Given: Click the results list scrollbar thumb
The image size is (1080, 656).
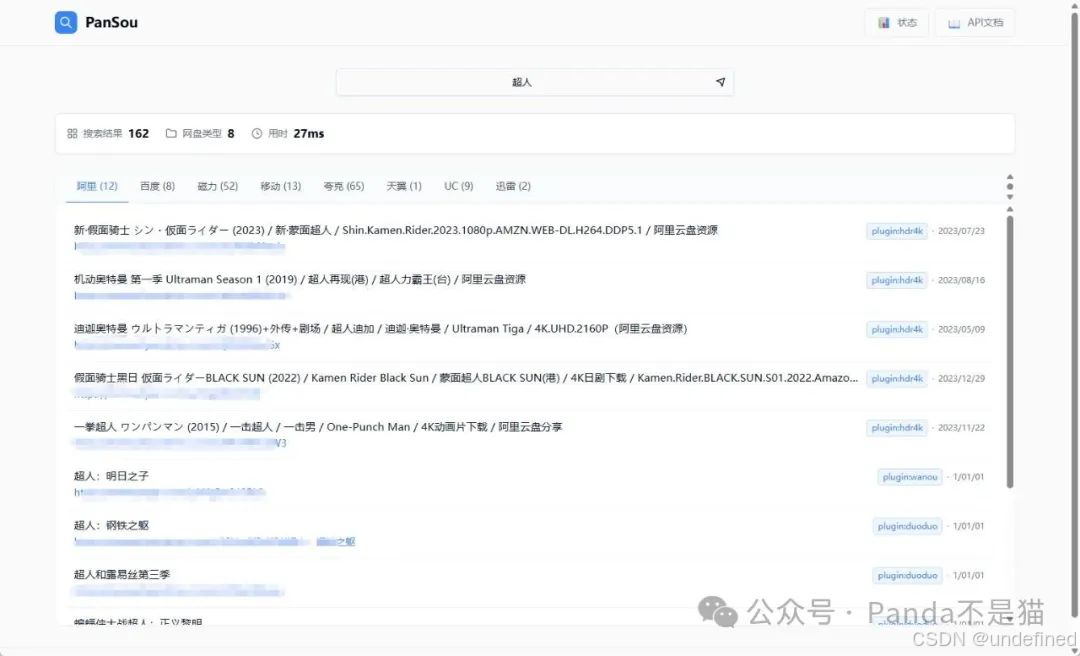Looking at the screenshot, I should pyautogui.click(x=1010, y=351).
